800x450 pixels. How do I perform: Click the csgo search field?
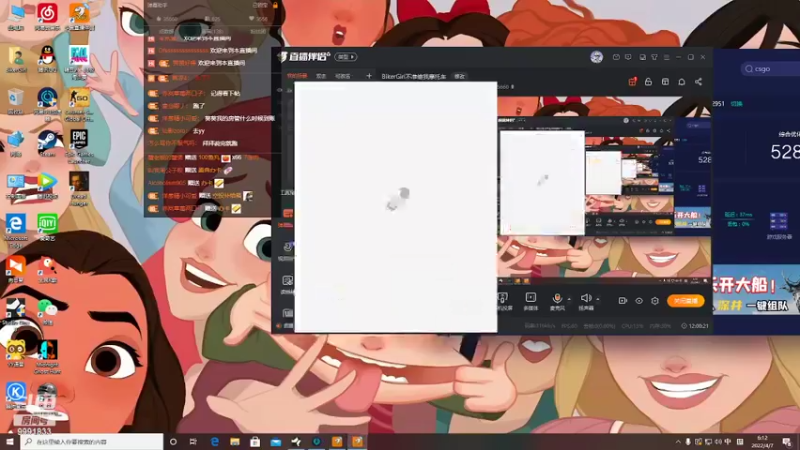coord(770,69)
